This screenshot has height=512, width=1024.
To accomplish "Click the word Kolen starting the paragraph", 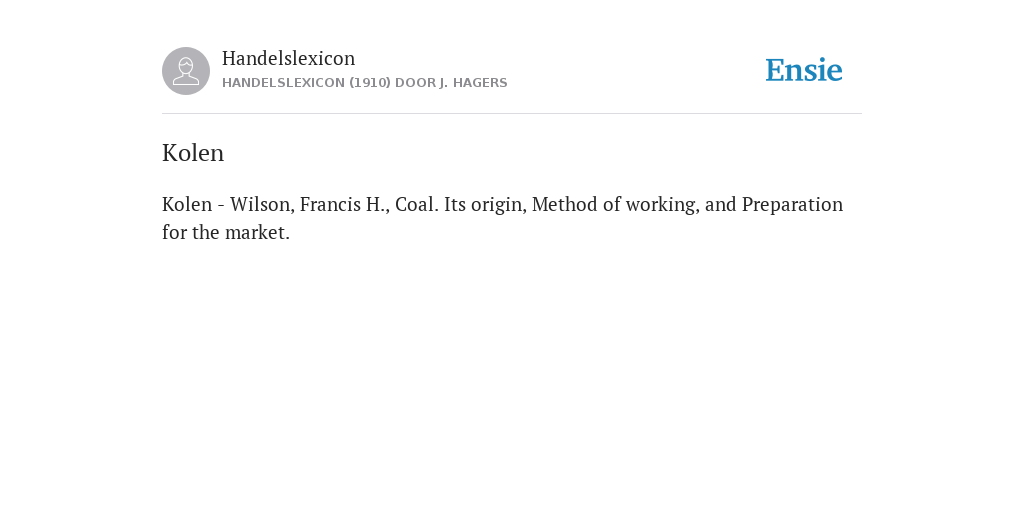I will tap(187, 204).
